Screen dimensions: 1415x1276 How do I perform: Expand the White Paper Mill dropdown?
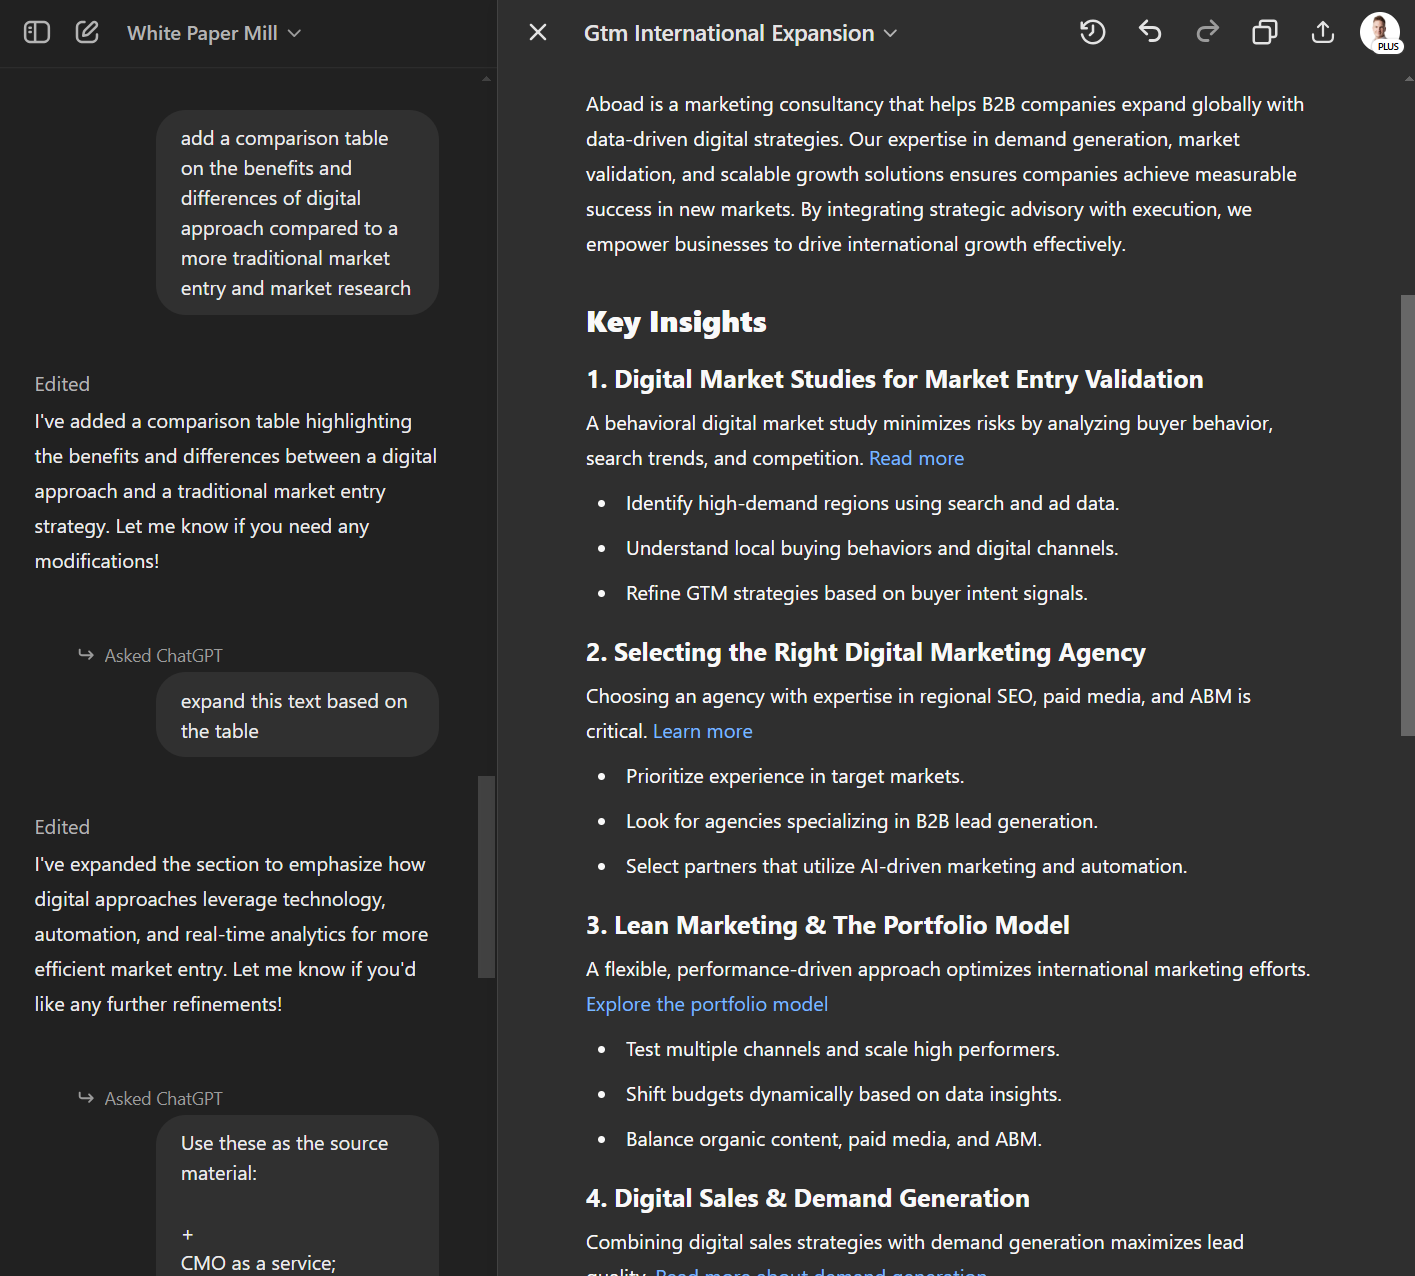coord(213,33)
